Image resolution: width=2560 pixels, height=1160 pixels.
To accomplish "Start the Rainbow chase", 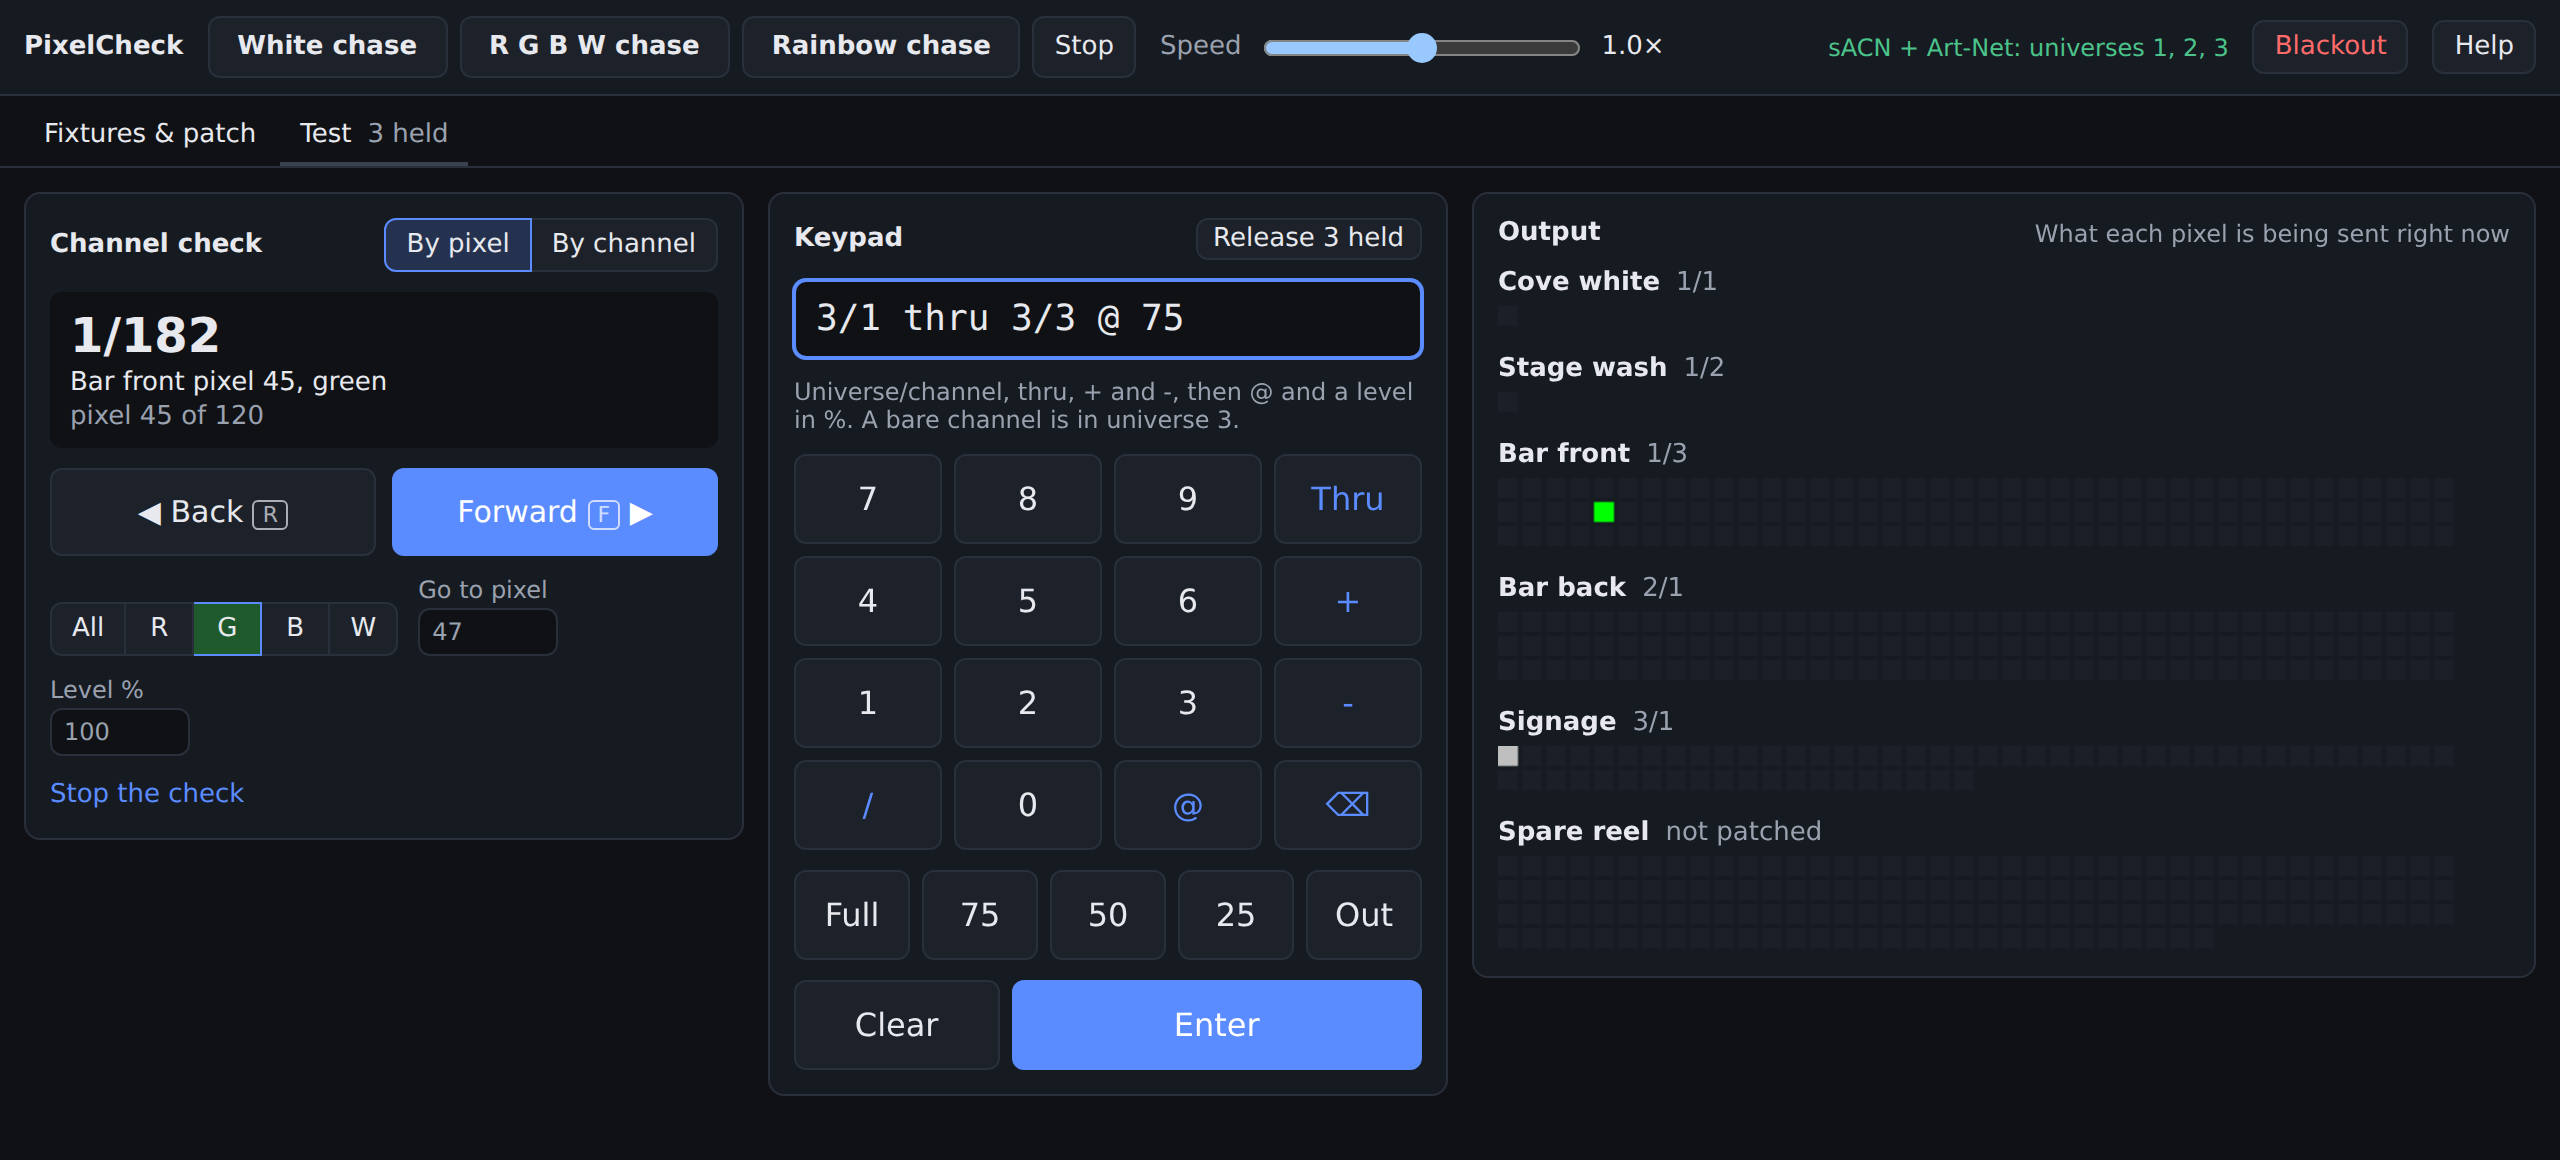I will point(881,46).
